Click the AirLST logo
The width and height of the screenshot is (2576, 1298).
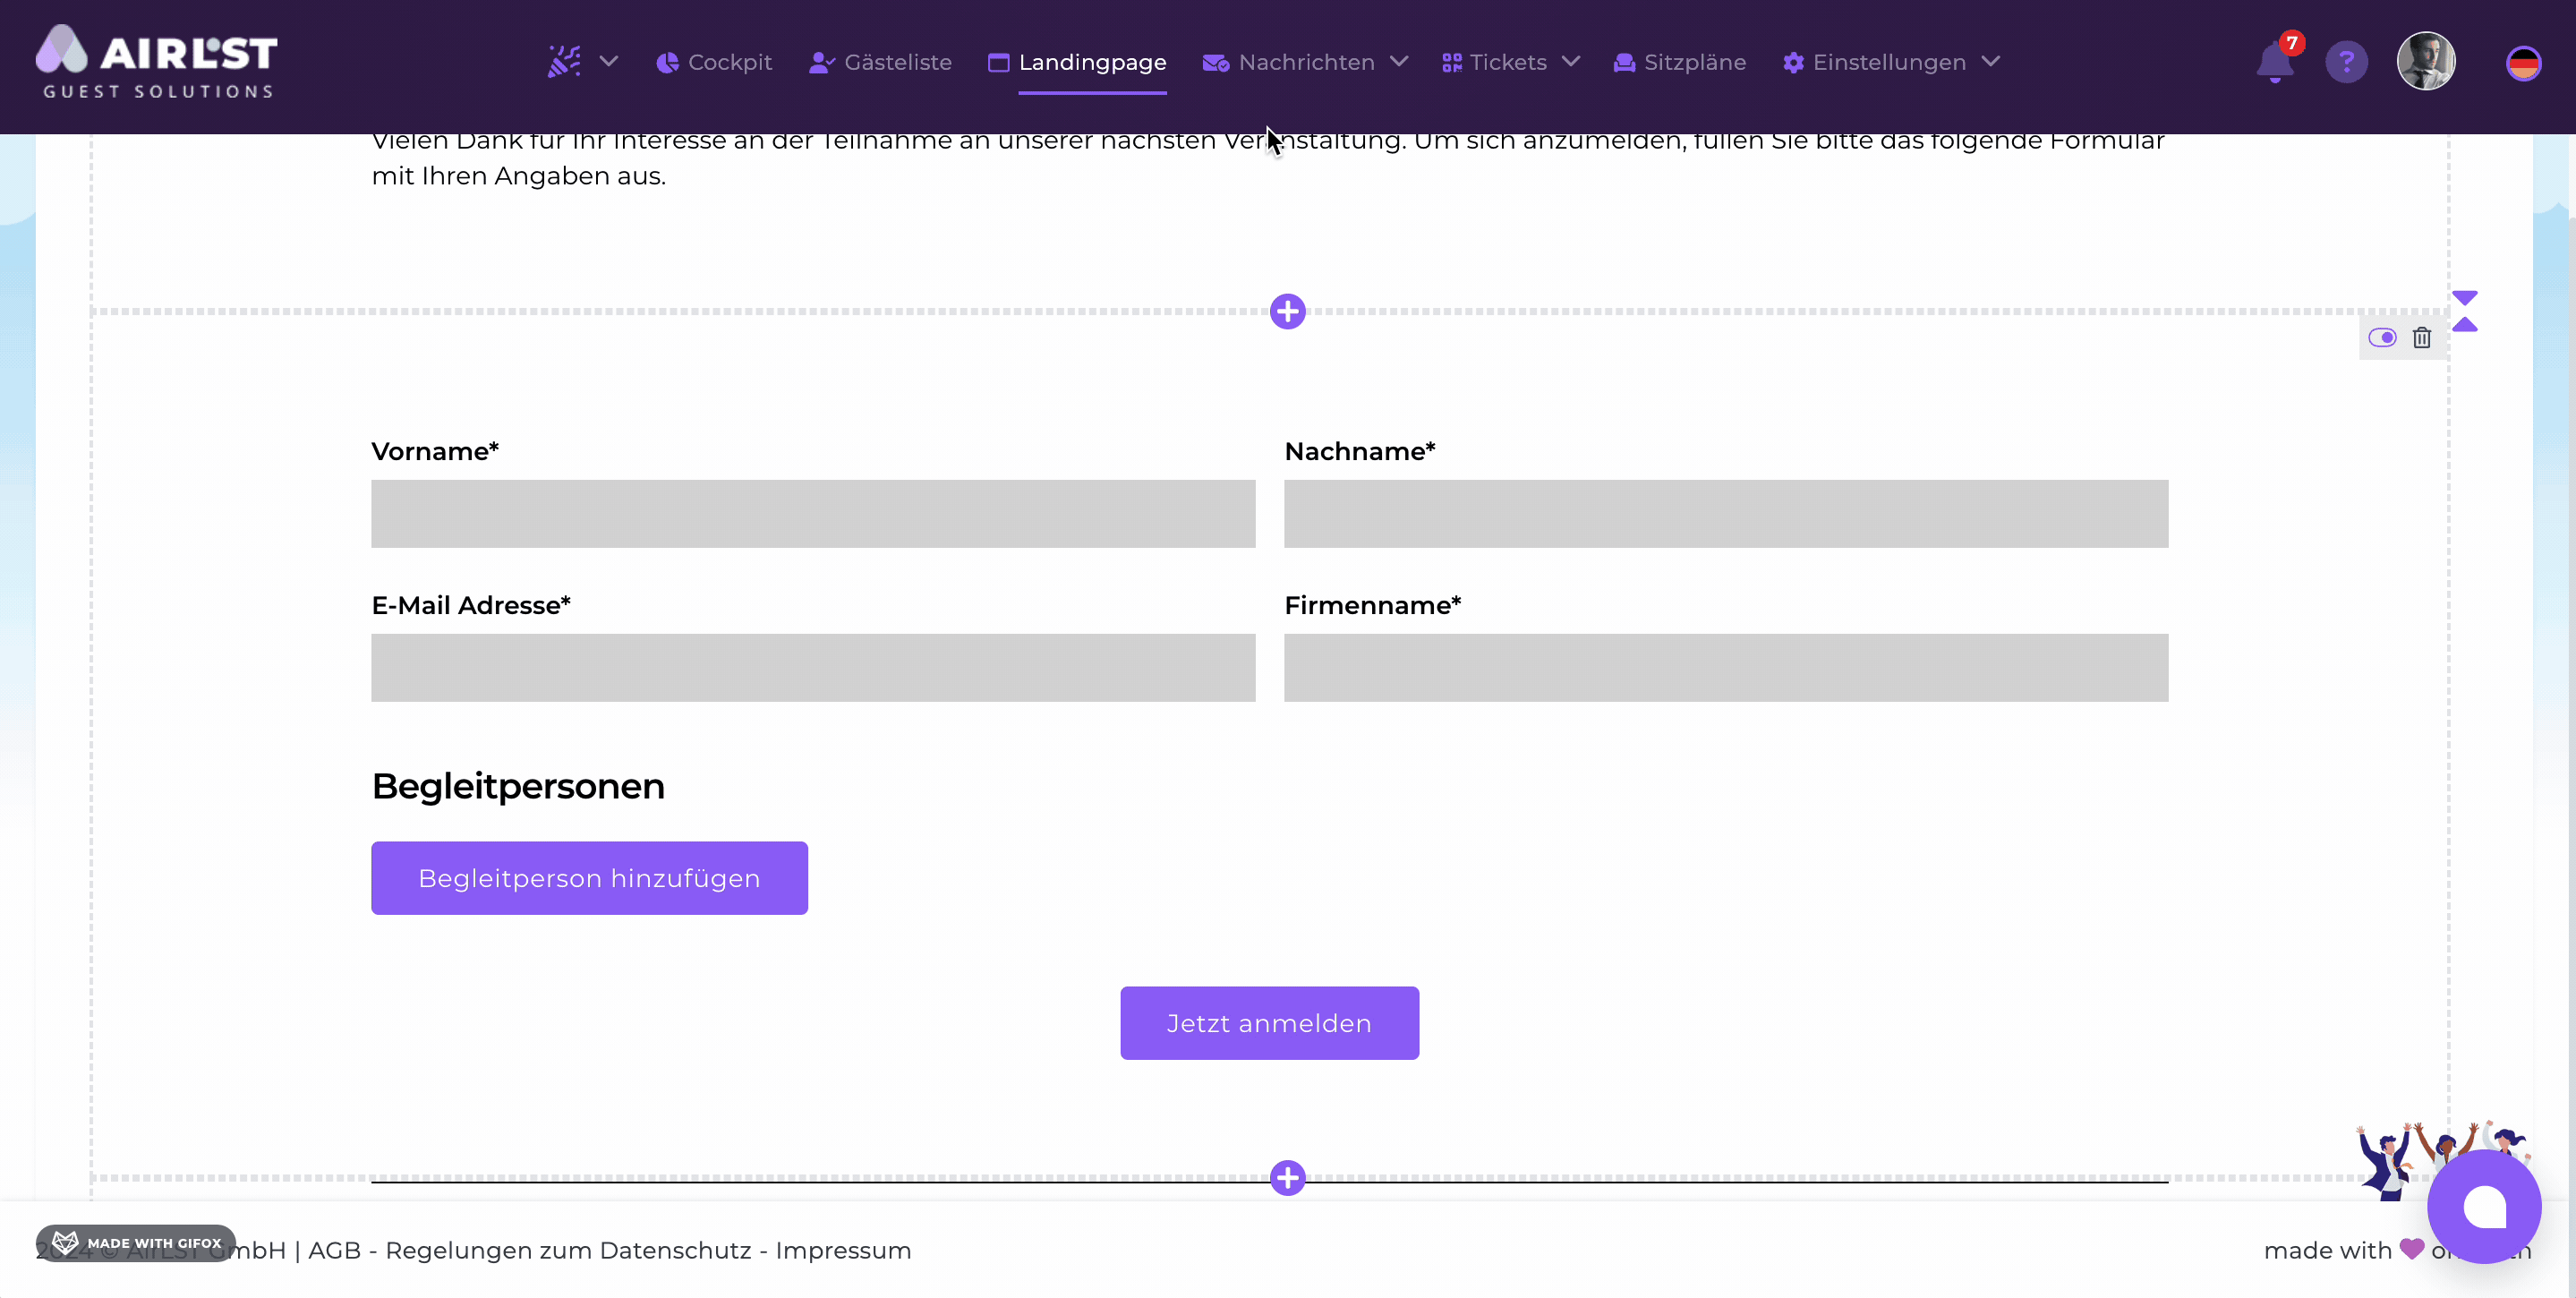[x=157, y=61]
